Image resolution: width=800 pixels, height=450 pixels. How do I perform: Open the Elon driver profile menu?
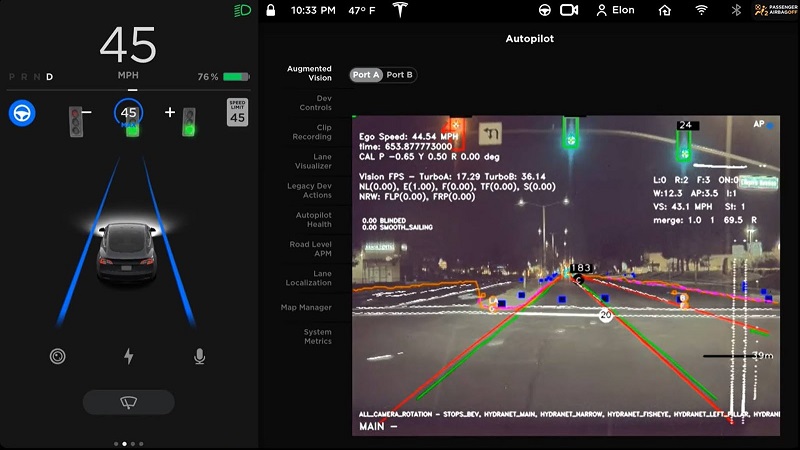(616, 10)
